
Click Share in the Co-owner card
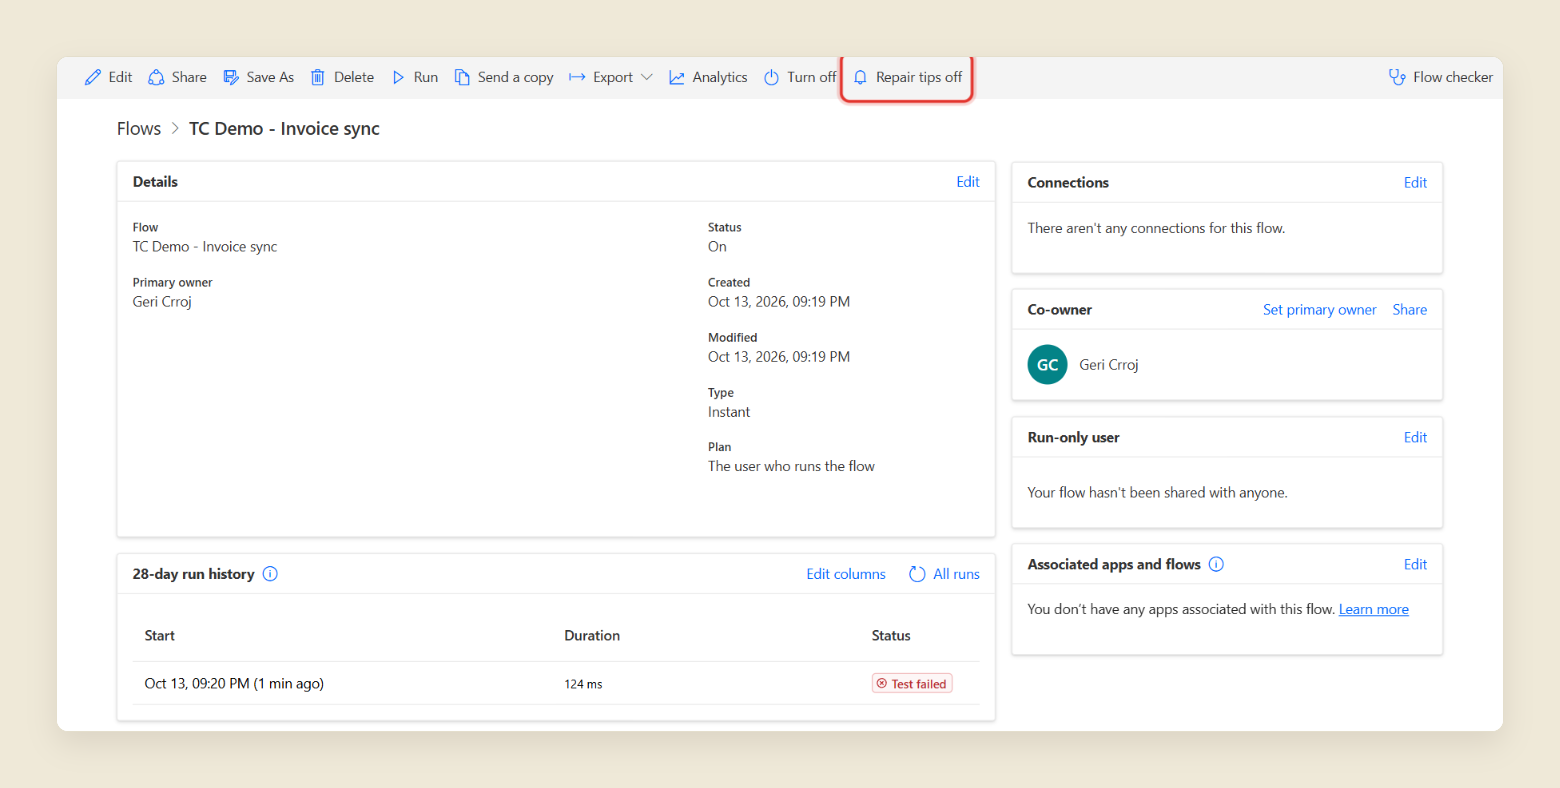pos(1410,309)
